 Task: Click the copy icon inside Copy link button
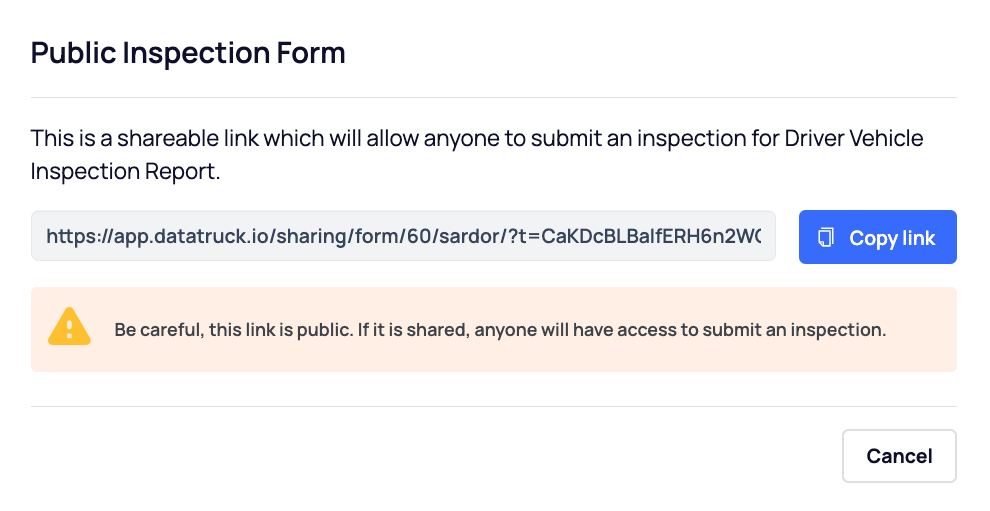[x=826, y=237]
